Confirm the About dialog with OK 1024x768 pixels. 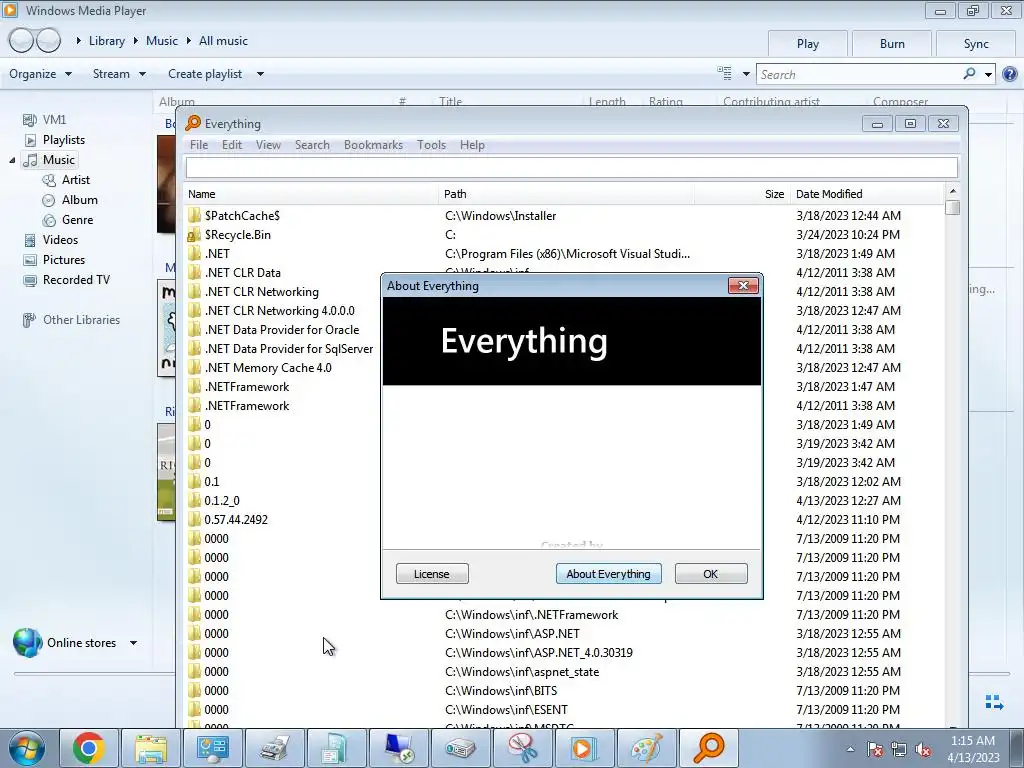[711, 574]
